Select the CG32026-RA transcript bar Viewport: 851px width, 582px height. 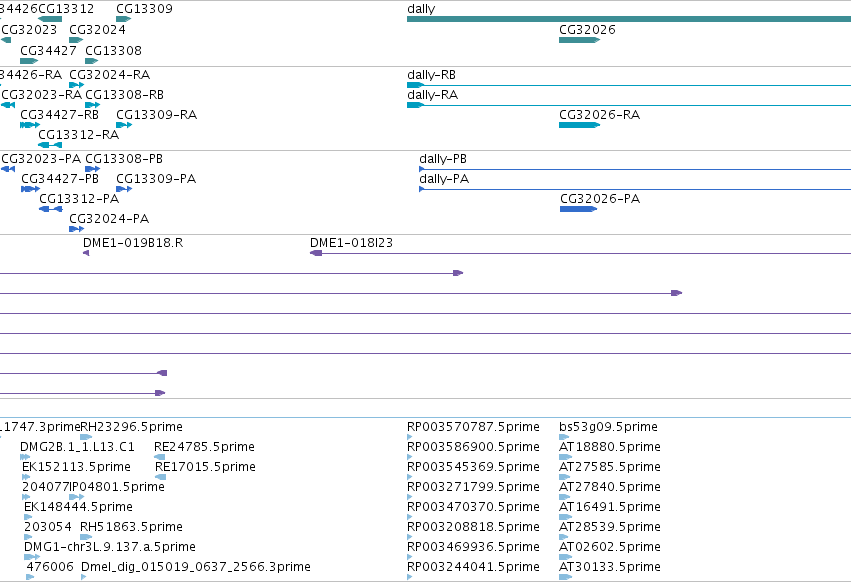579,125
